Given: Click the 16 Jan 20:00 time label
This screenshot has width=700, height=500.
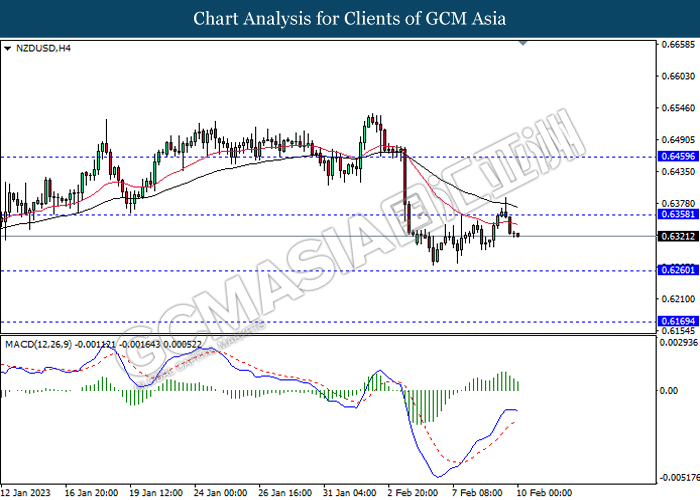Looking at the screenshot, I should point(91,493).
